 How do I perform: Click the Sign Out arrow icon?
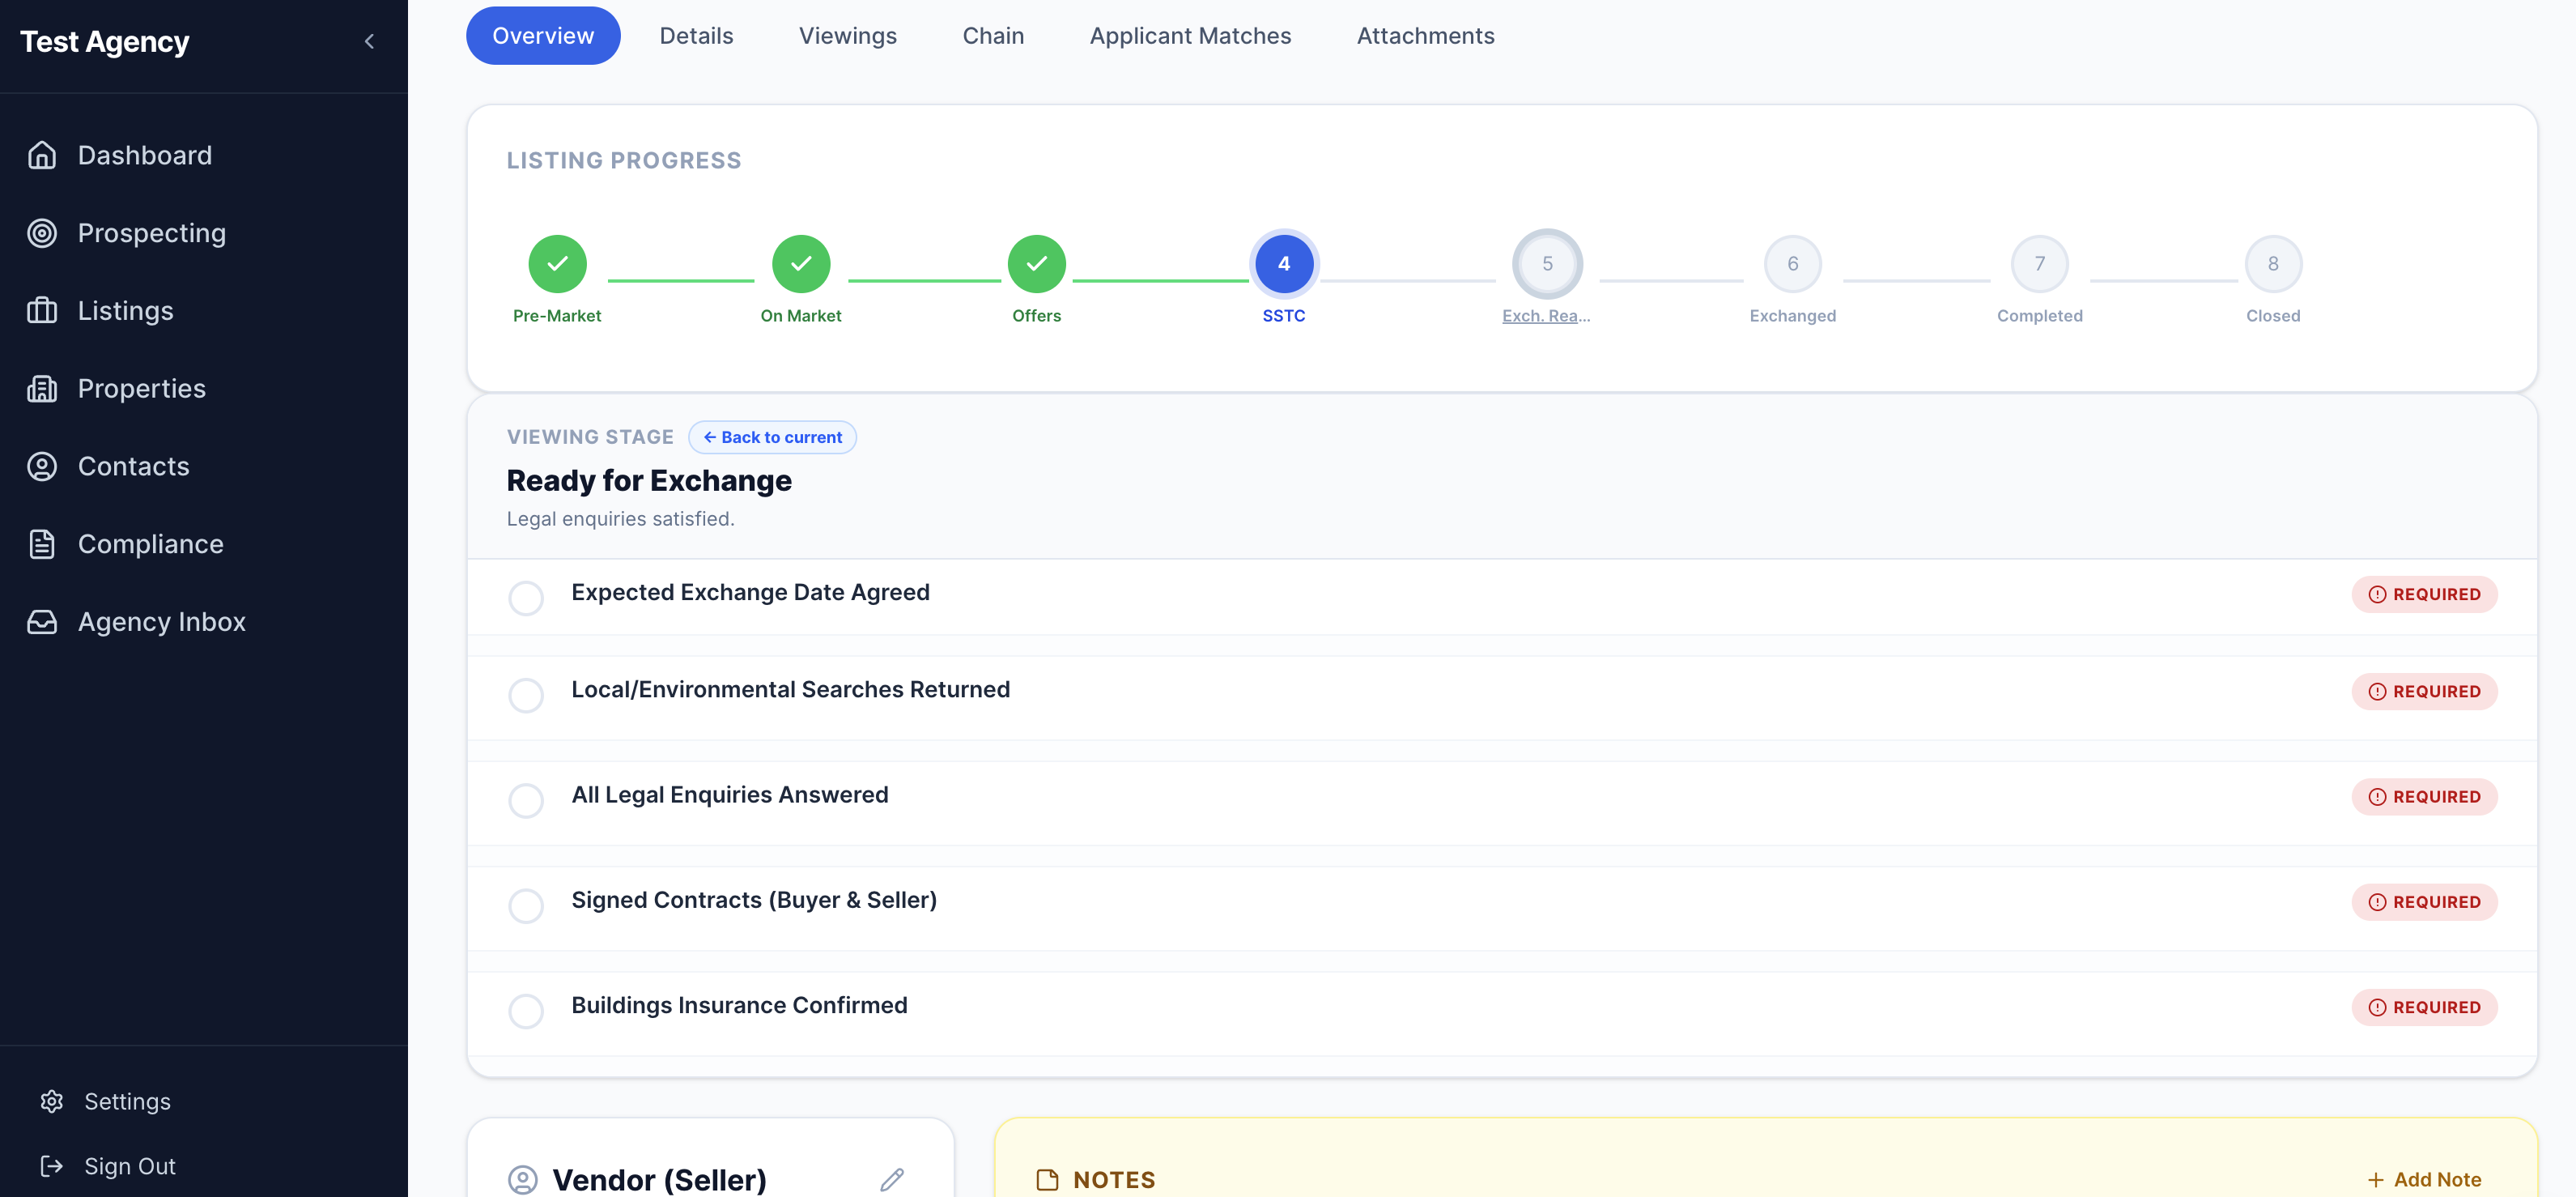click(x=52, y=1166)
